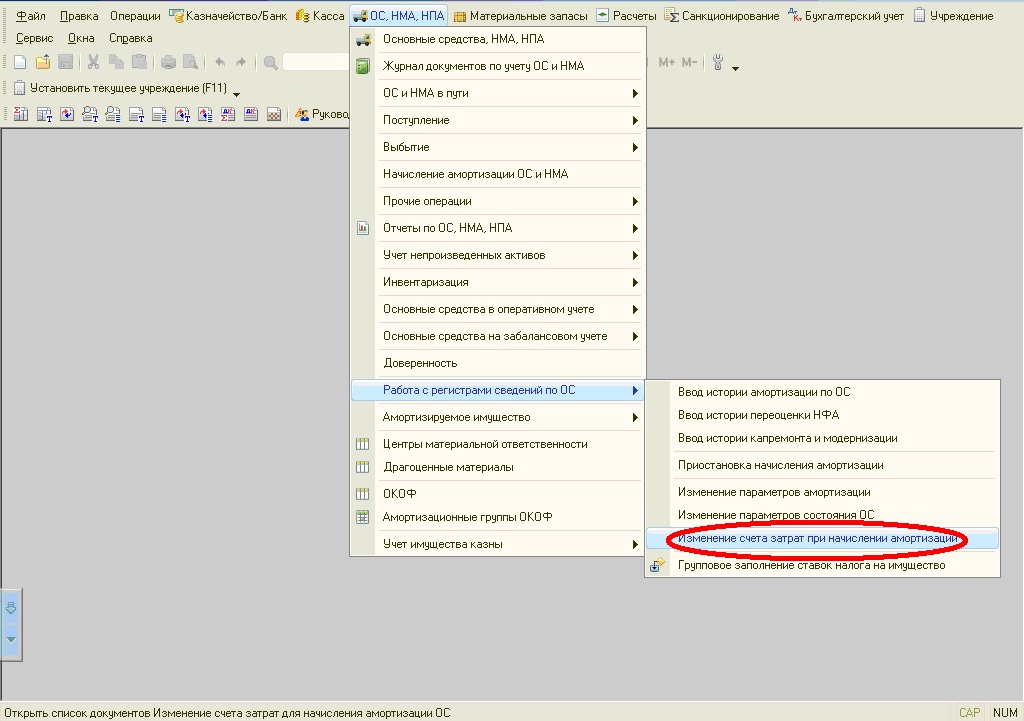Expand the Учет непроизведенных активов submenu

pos(498,255)
